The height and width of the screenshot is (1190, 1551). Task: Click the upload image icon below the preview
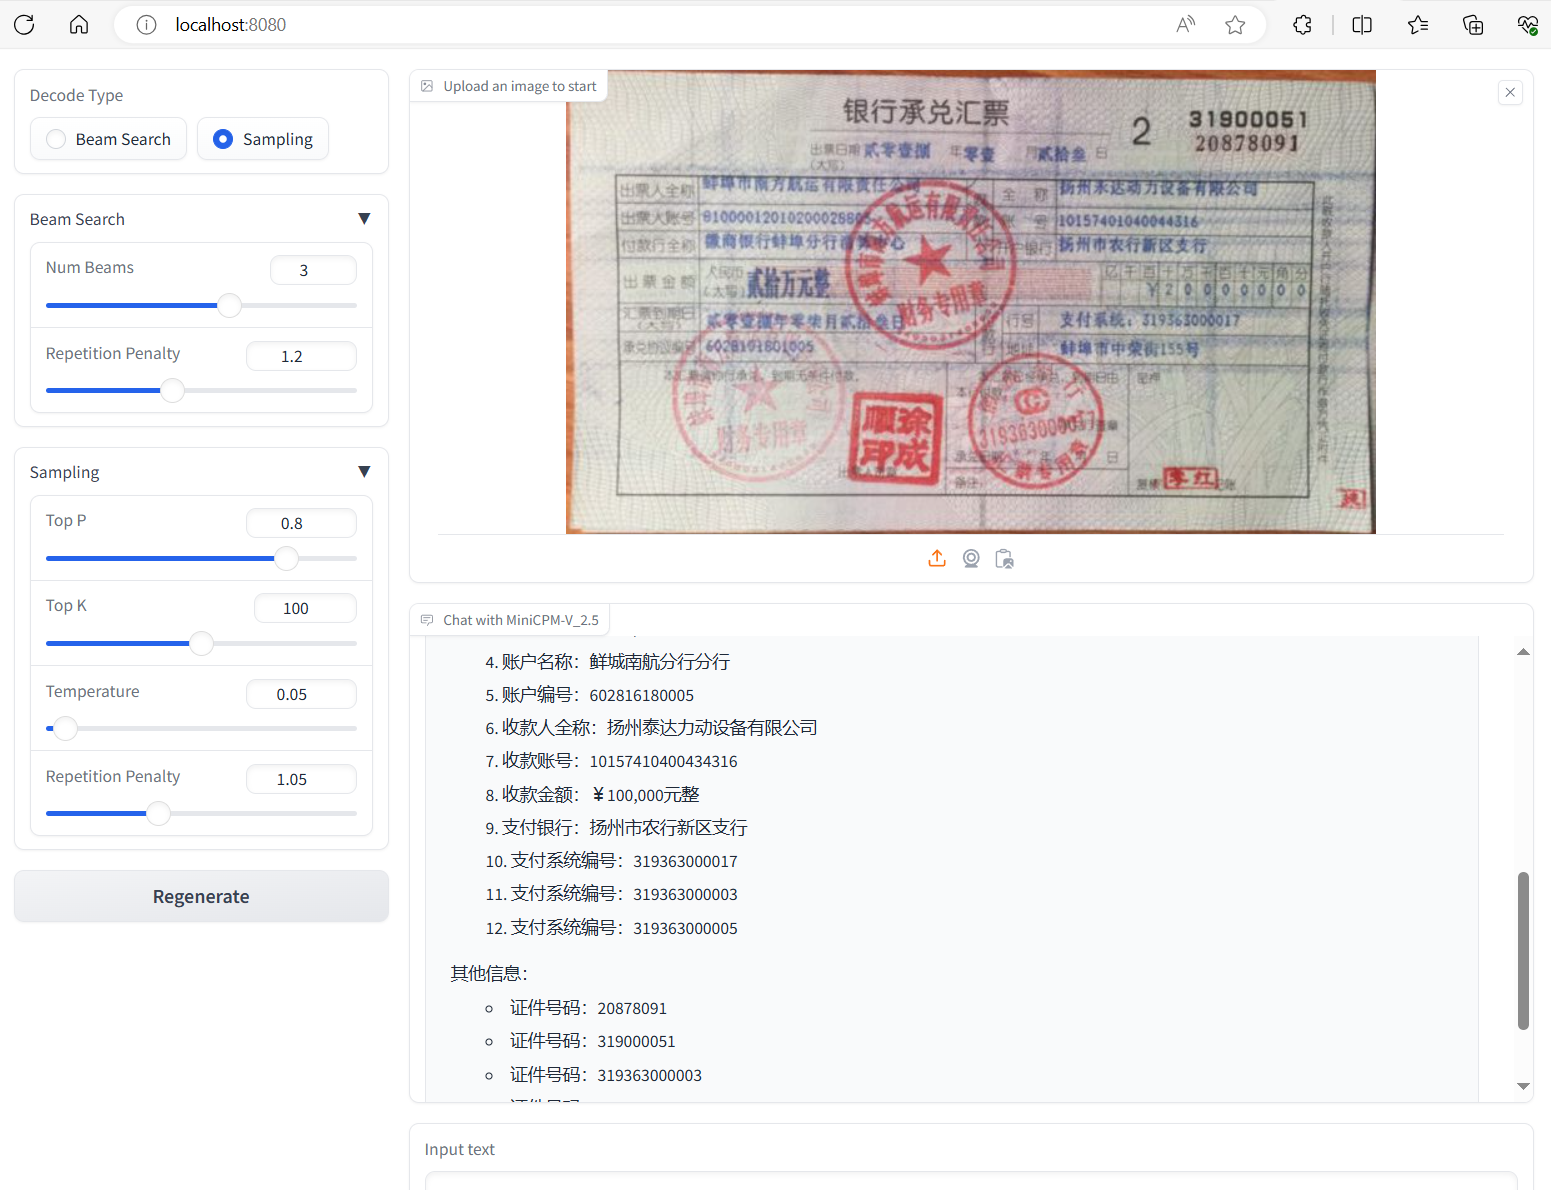936,558
